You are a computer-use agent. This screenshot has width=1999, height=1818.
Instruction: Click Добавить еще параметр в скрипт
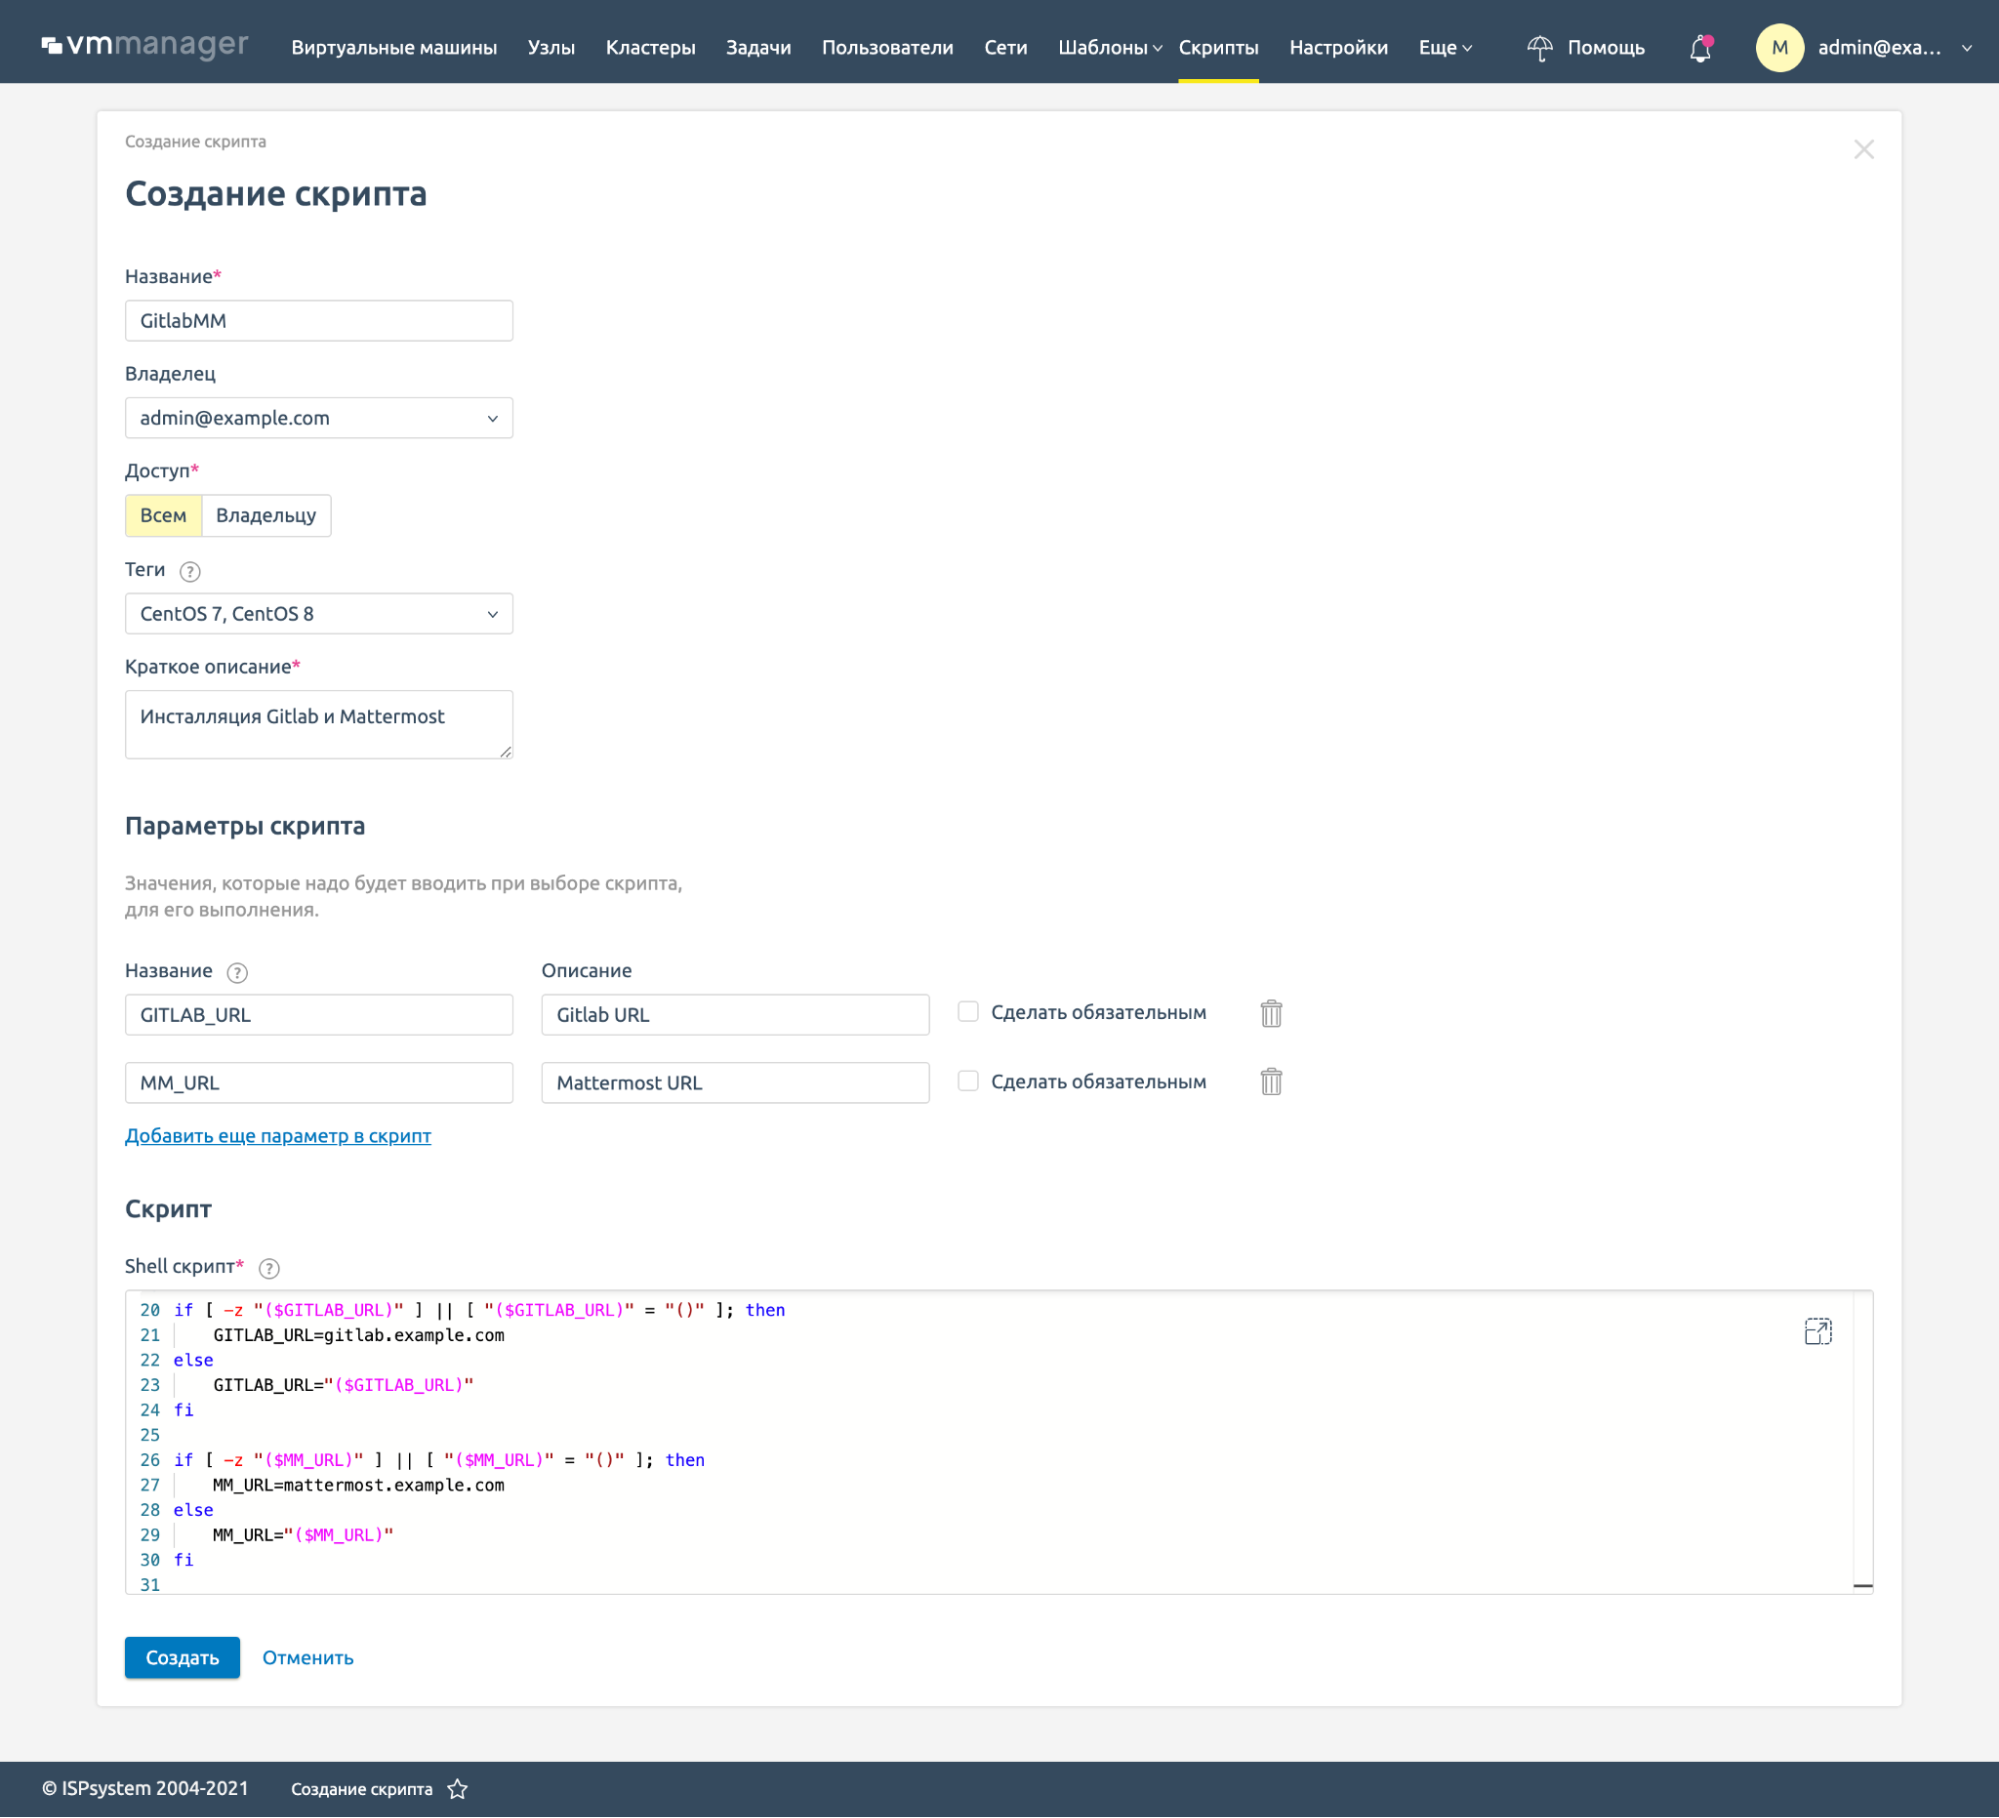point(278,1136)
